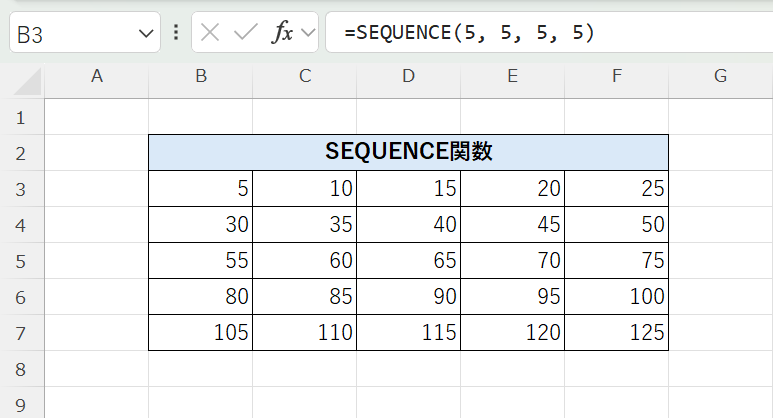773x418 pixels.
Task: Select column A header
Action: point(97,76)
